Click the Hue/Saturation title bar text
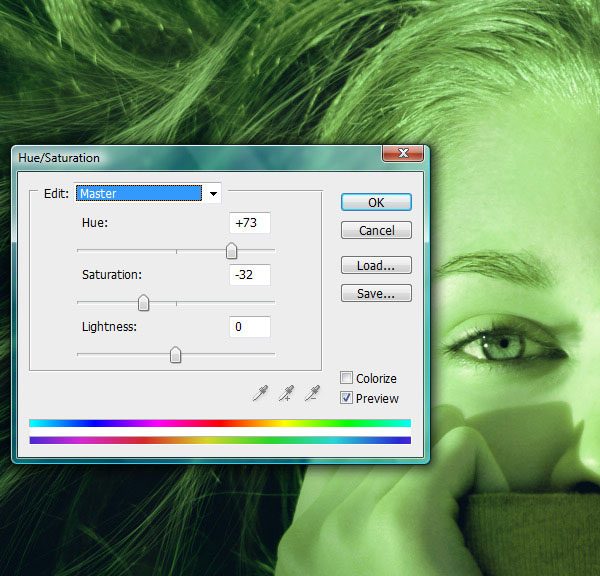The image size is (600, 576). click(59, 158)
